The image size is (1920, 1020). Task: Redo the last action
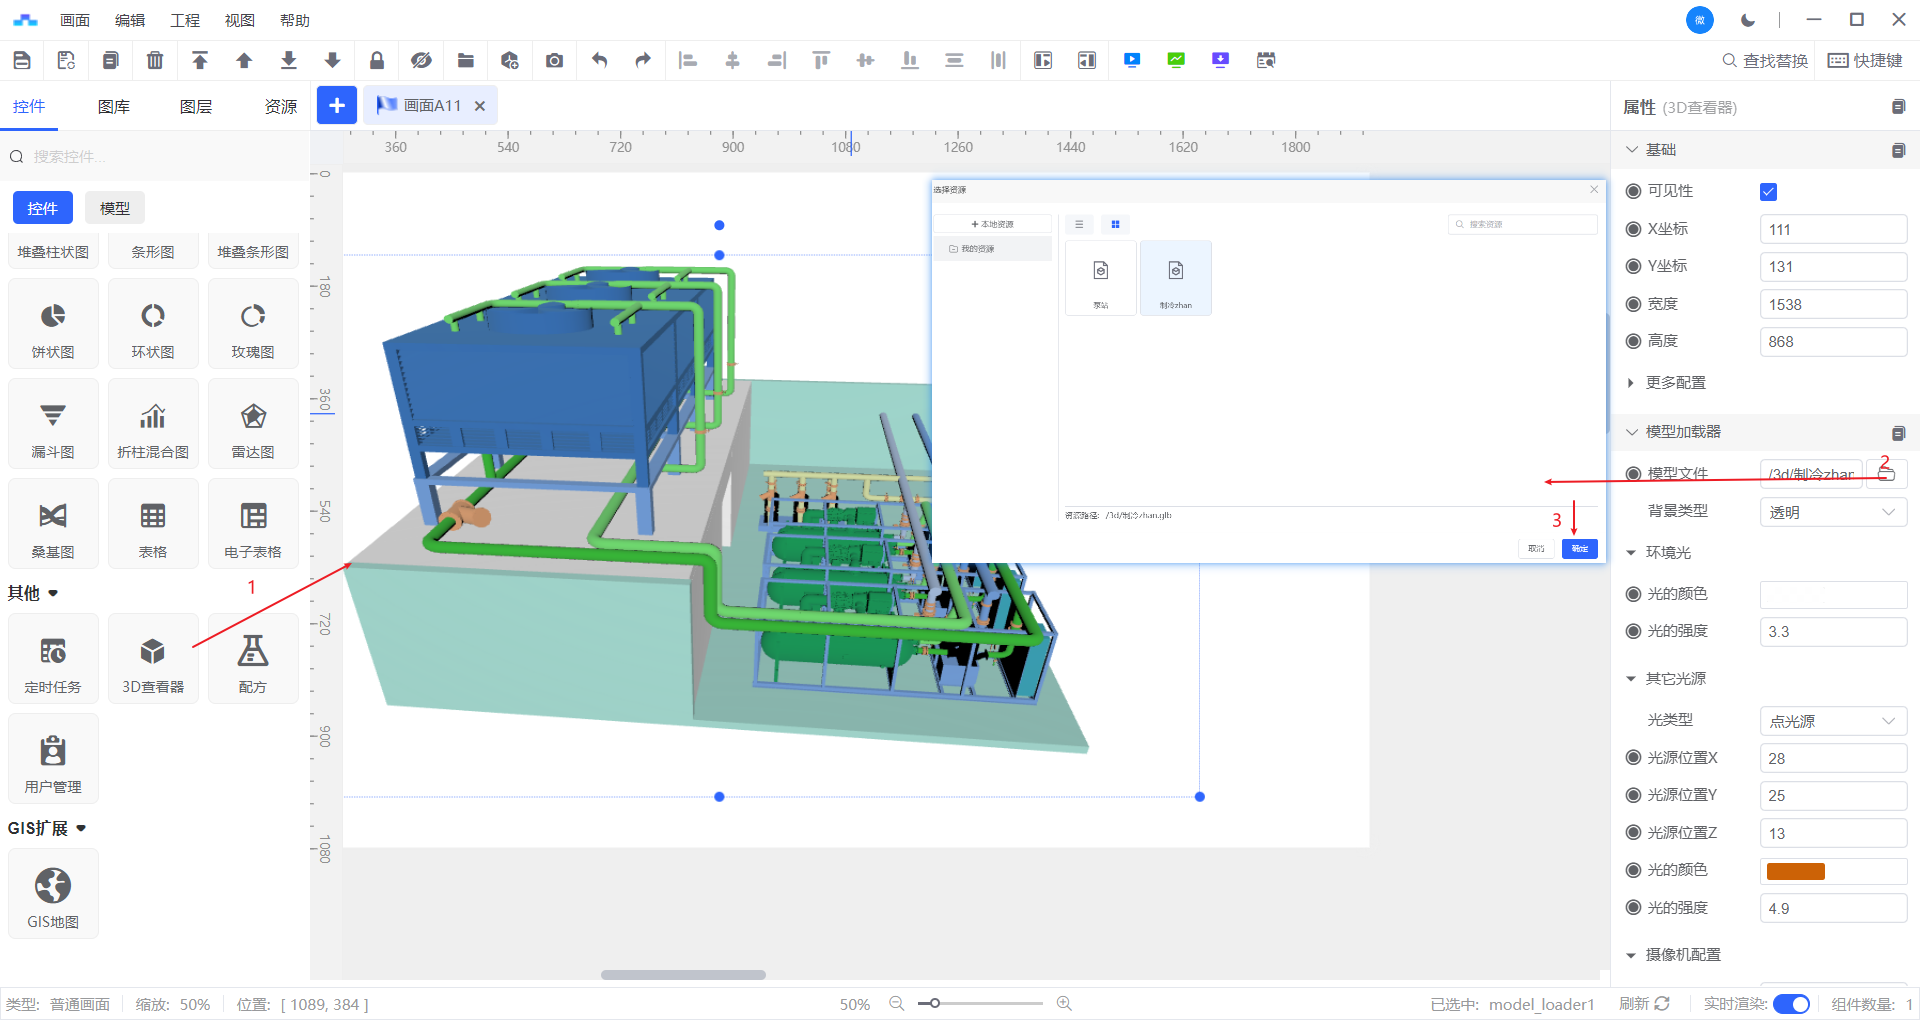pos(643,60)
